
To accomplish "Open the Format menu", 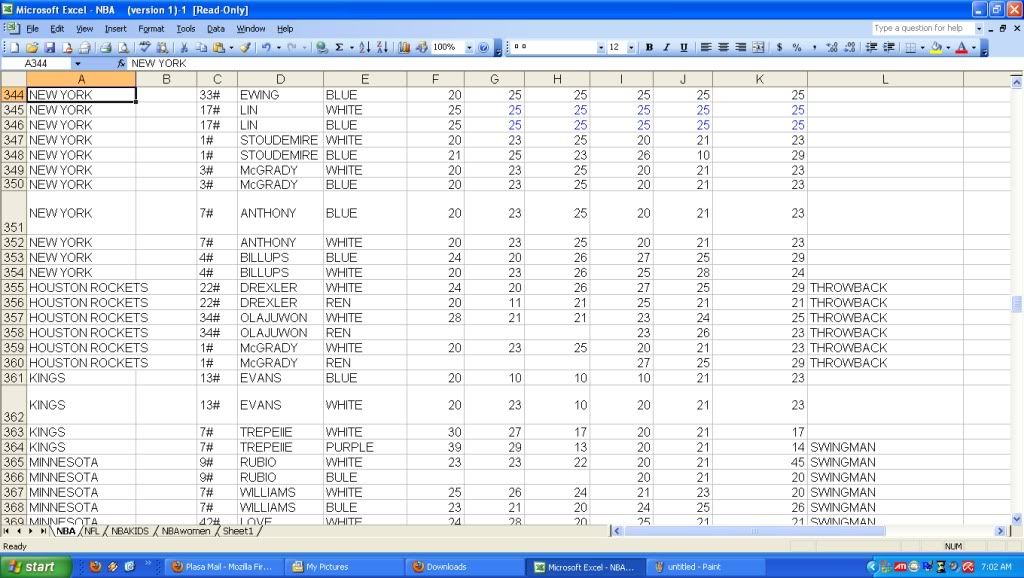I will [x=151, y=29].
